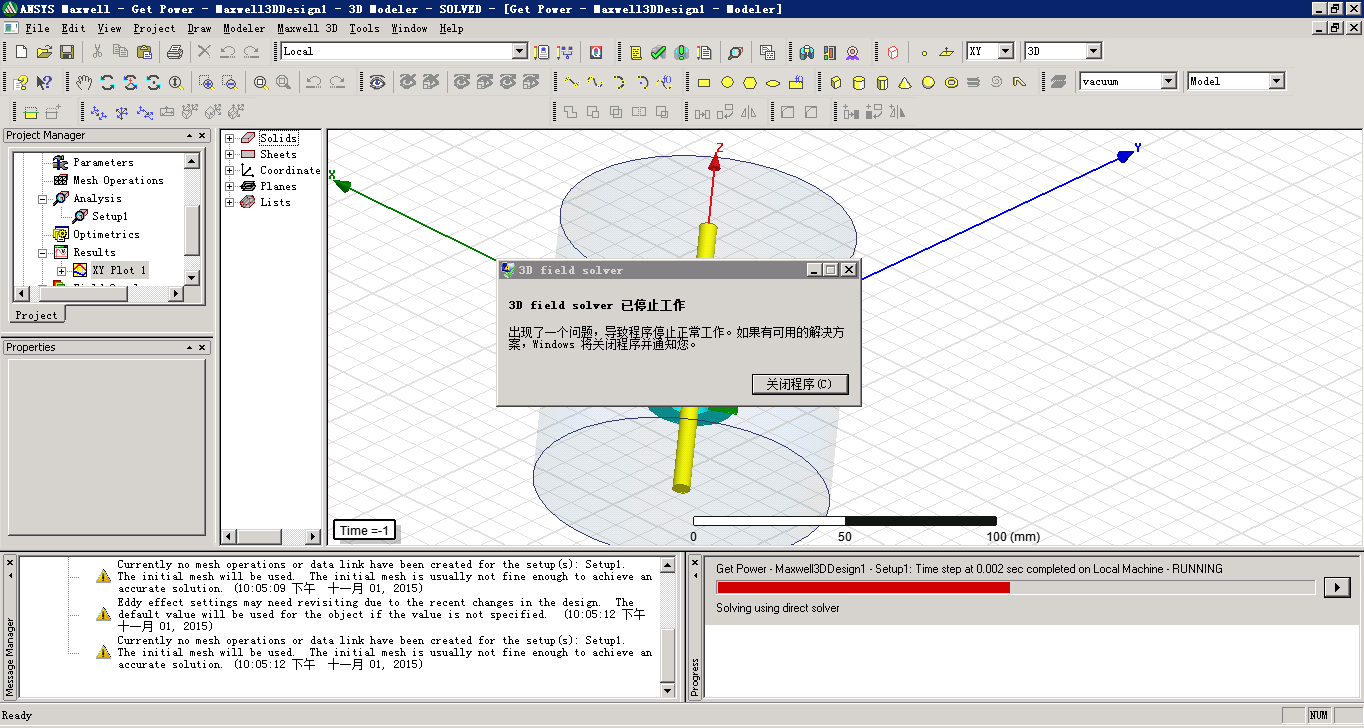This screenshot has width=1364, height=728.
Task: Click the Project Manager vertical scrollbar
Action: pos(192,222)
